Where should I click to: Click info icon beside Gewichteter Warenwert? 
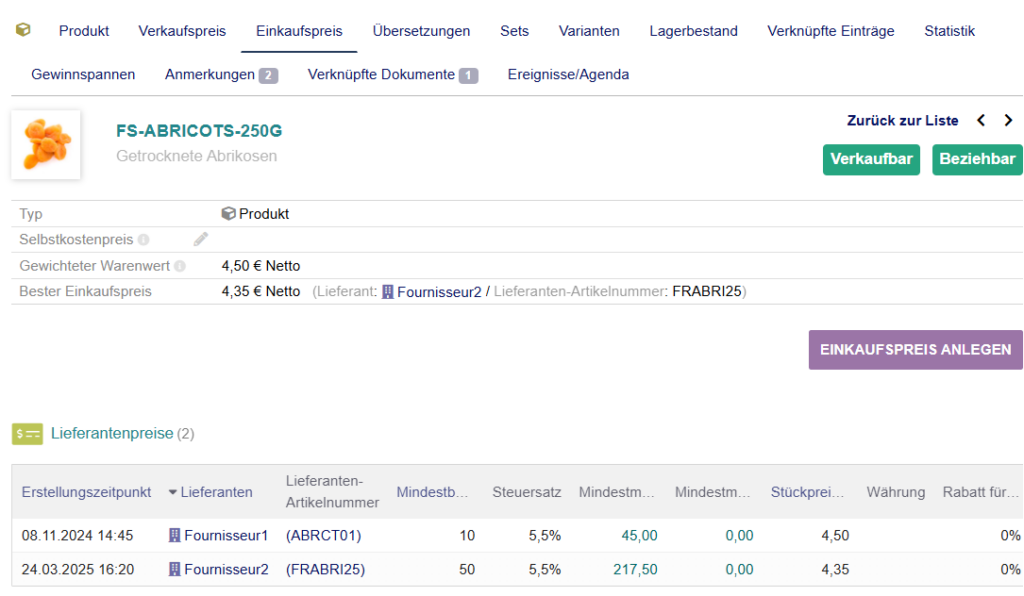click(180, 266)
